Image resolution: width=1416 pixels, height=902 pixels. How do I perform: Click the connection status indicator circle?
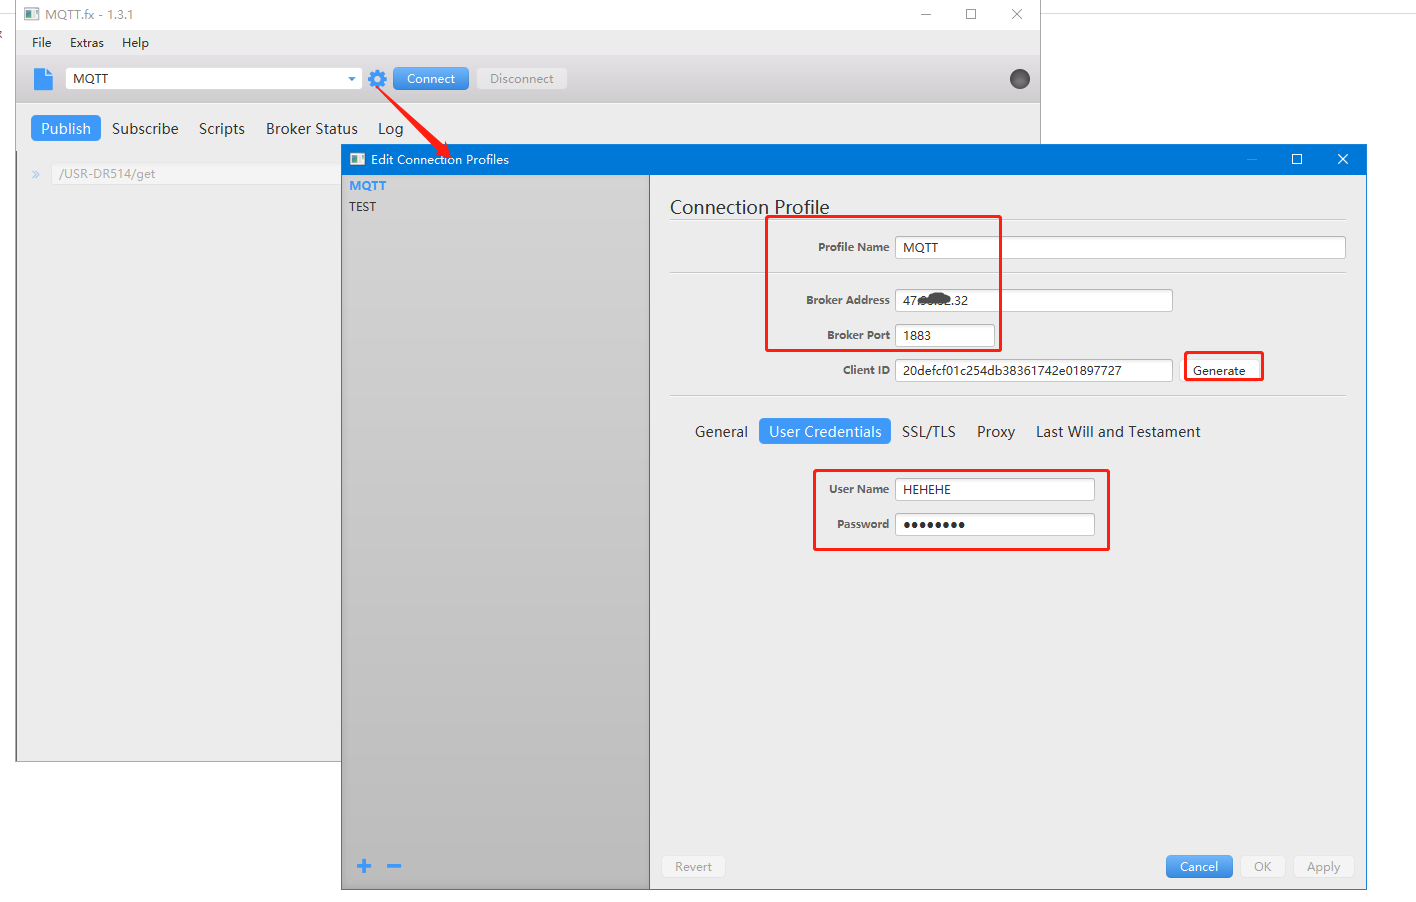tap(1020, 79)
